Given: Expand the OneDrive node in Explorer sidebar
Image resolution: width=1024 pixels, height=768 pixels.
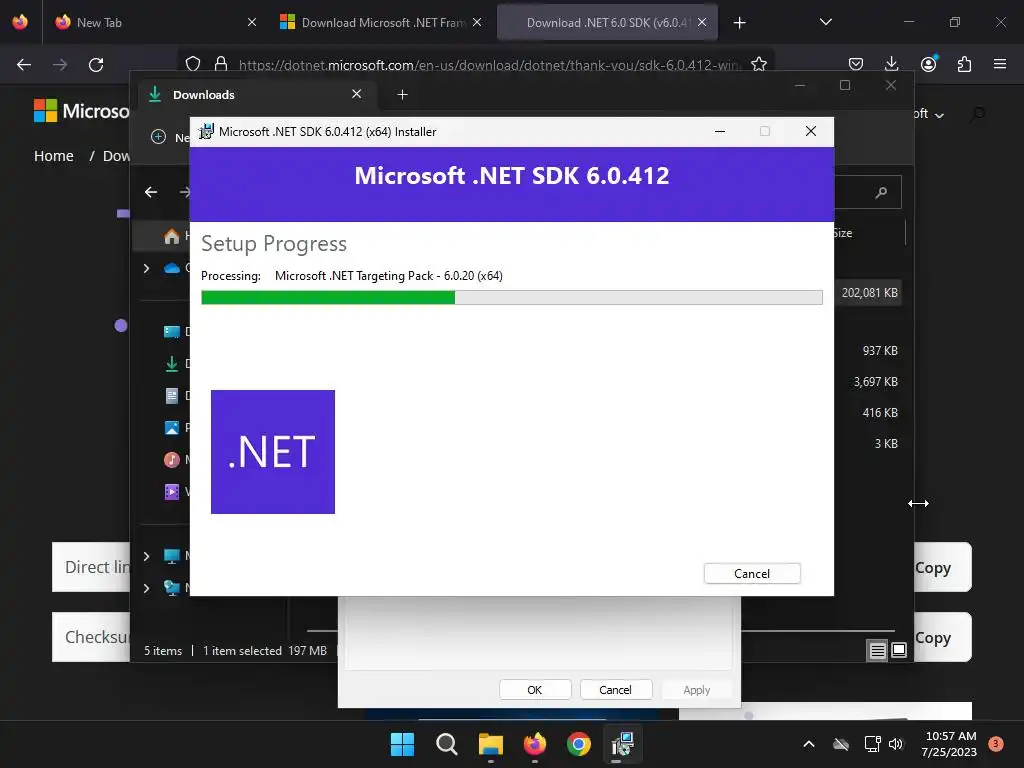Looking at the screenshot, I should click(x=146, y=268).
